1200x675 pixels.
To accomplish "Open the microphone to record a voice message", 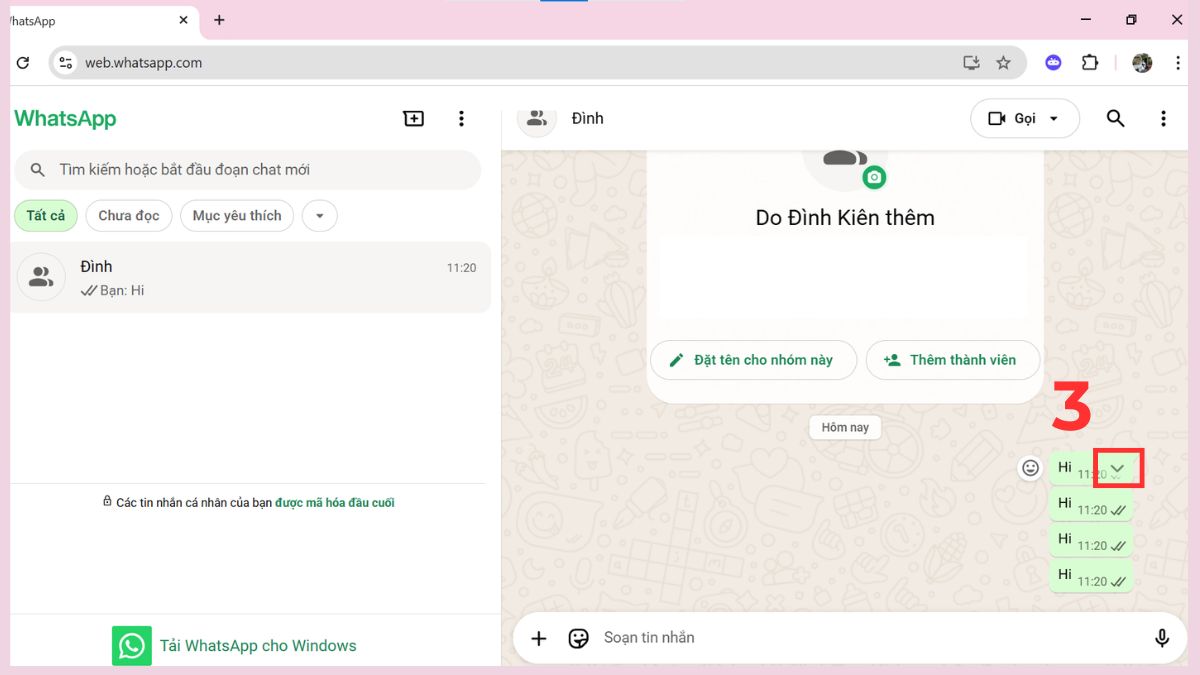I will point(1162,637).
